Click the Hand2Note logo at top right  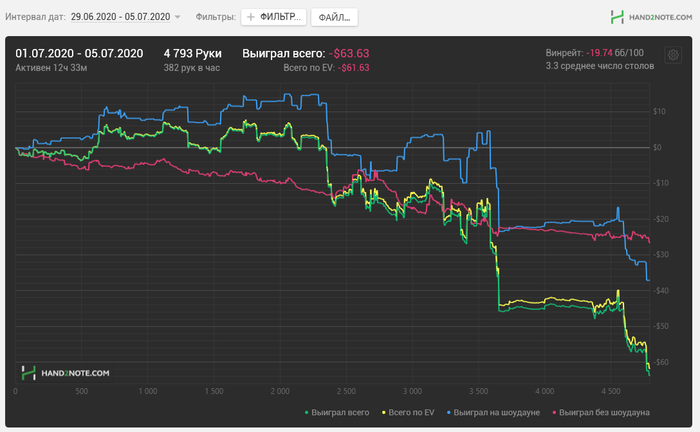click(x=651, y=17)
